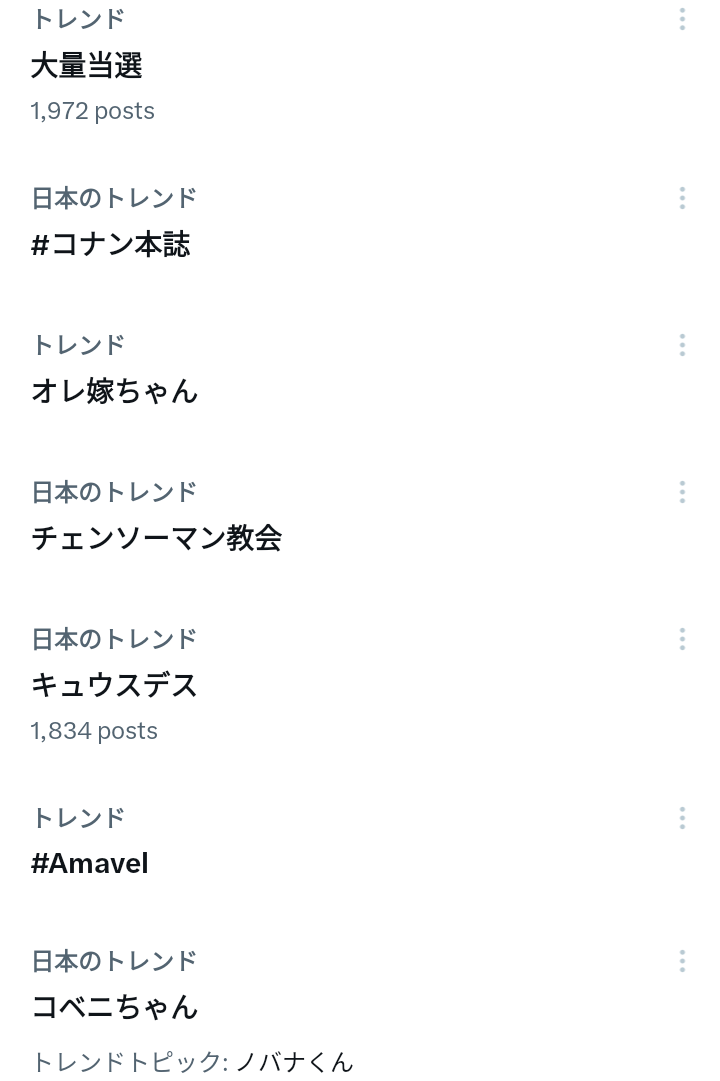The width and height of the screenshot is (720, 1081).
Task: Tap the トレンド label above #Amavel
Action: [78, 817]
